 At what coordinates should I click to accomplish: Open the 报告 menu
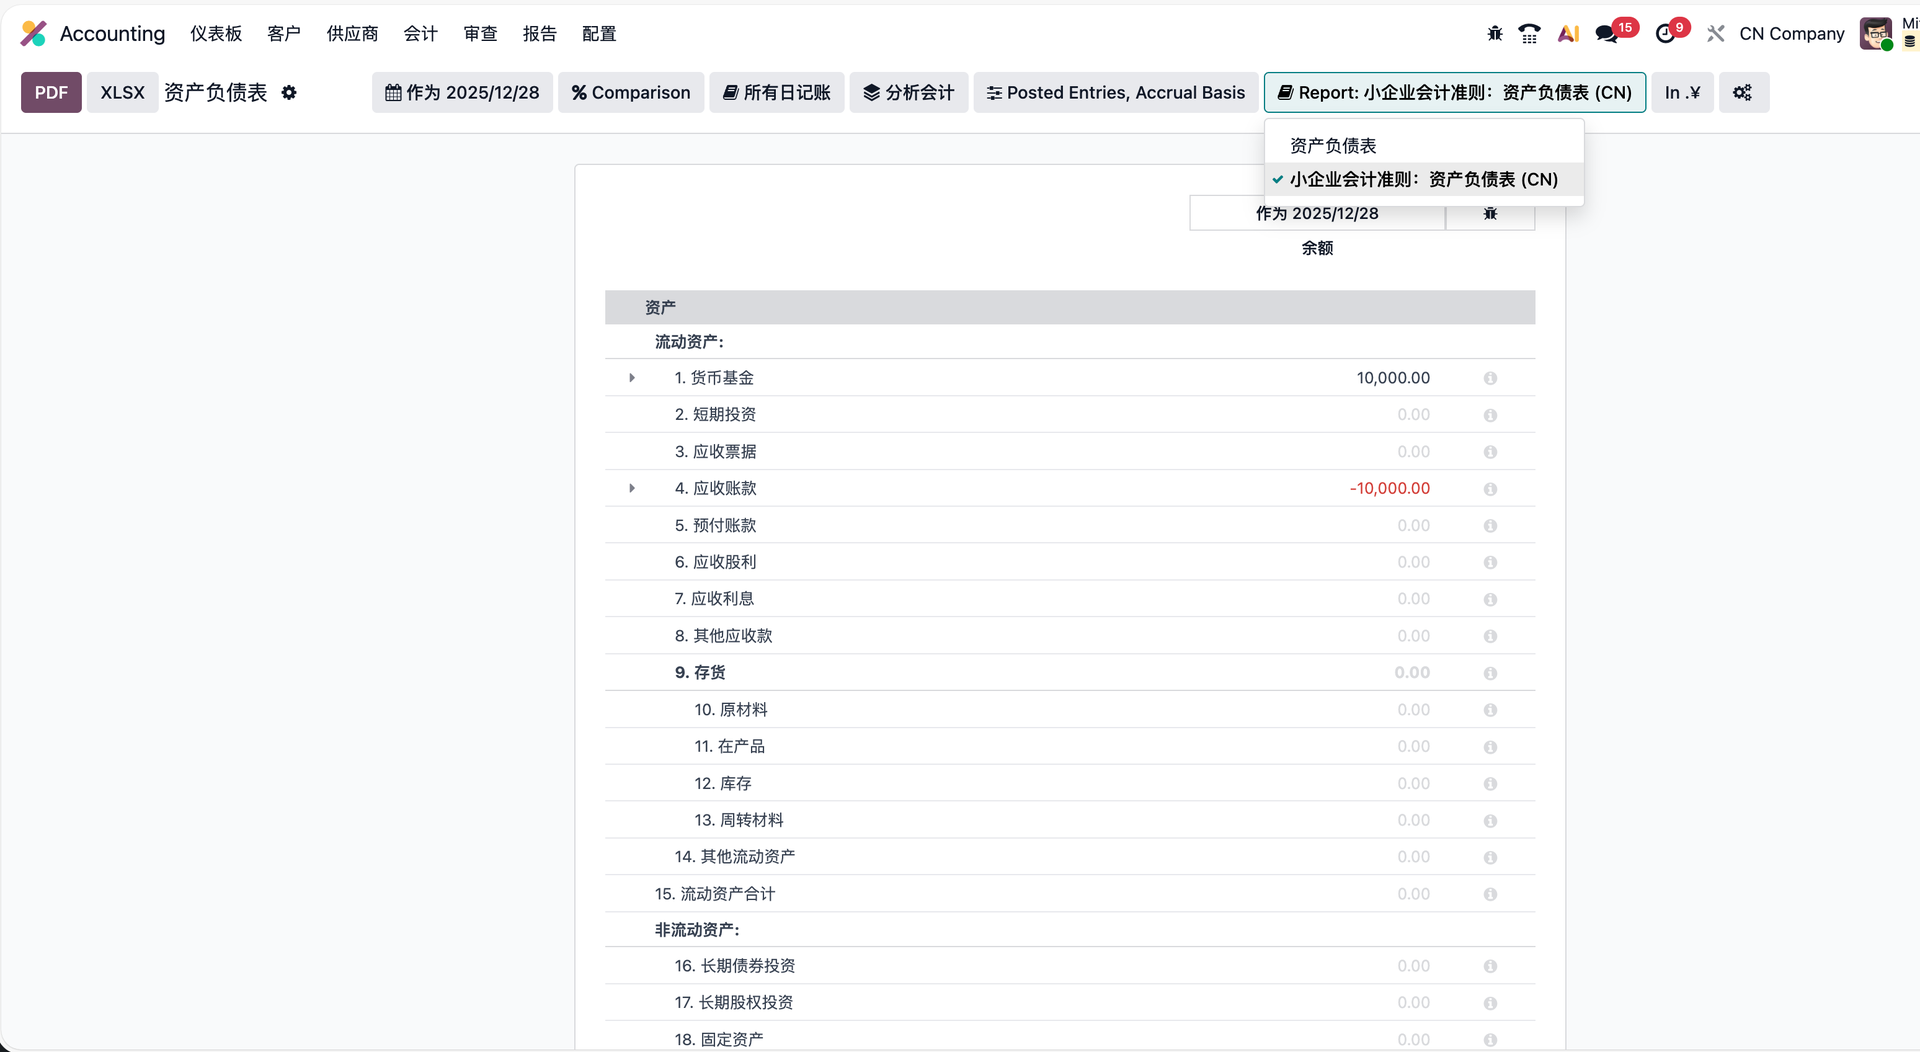tap(539, 34)
